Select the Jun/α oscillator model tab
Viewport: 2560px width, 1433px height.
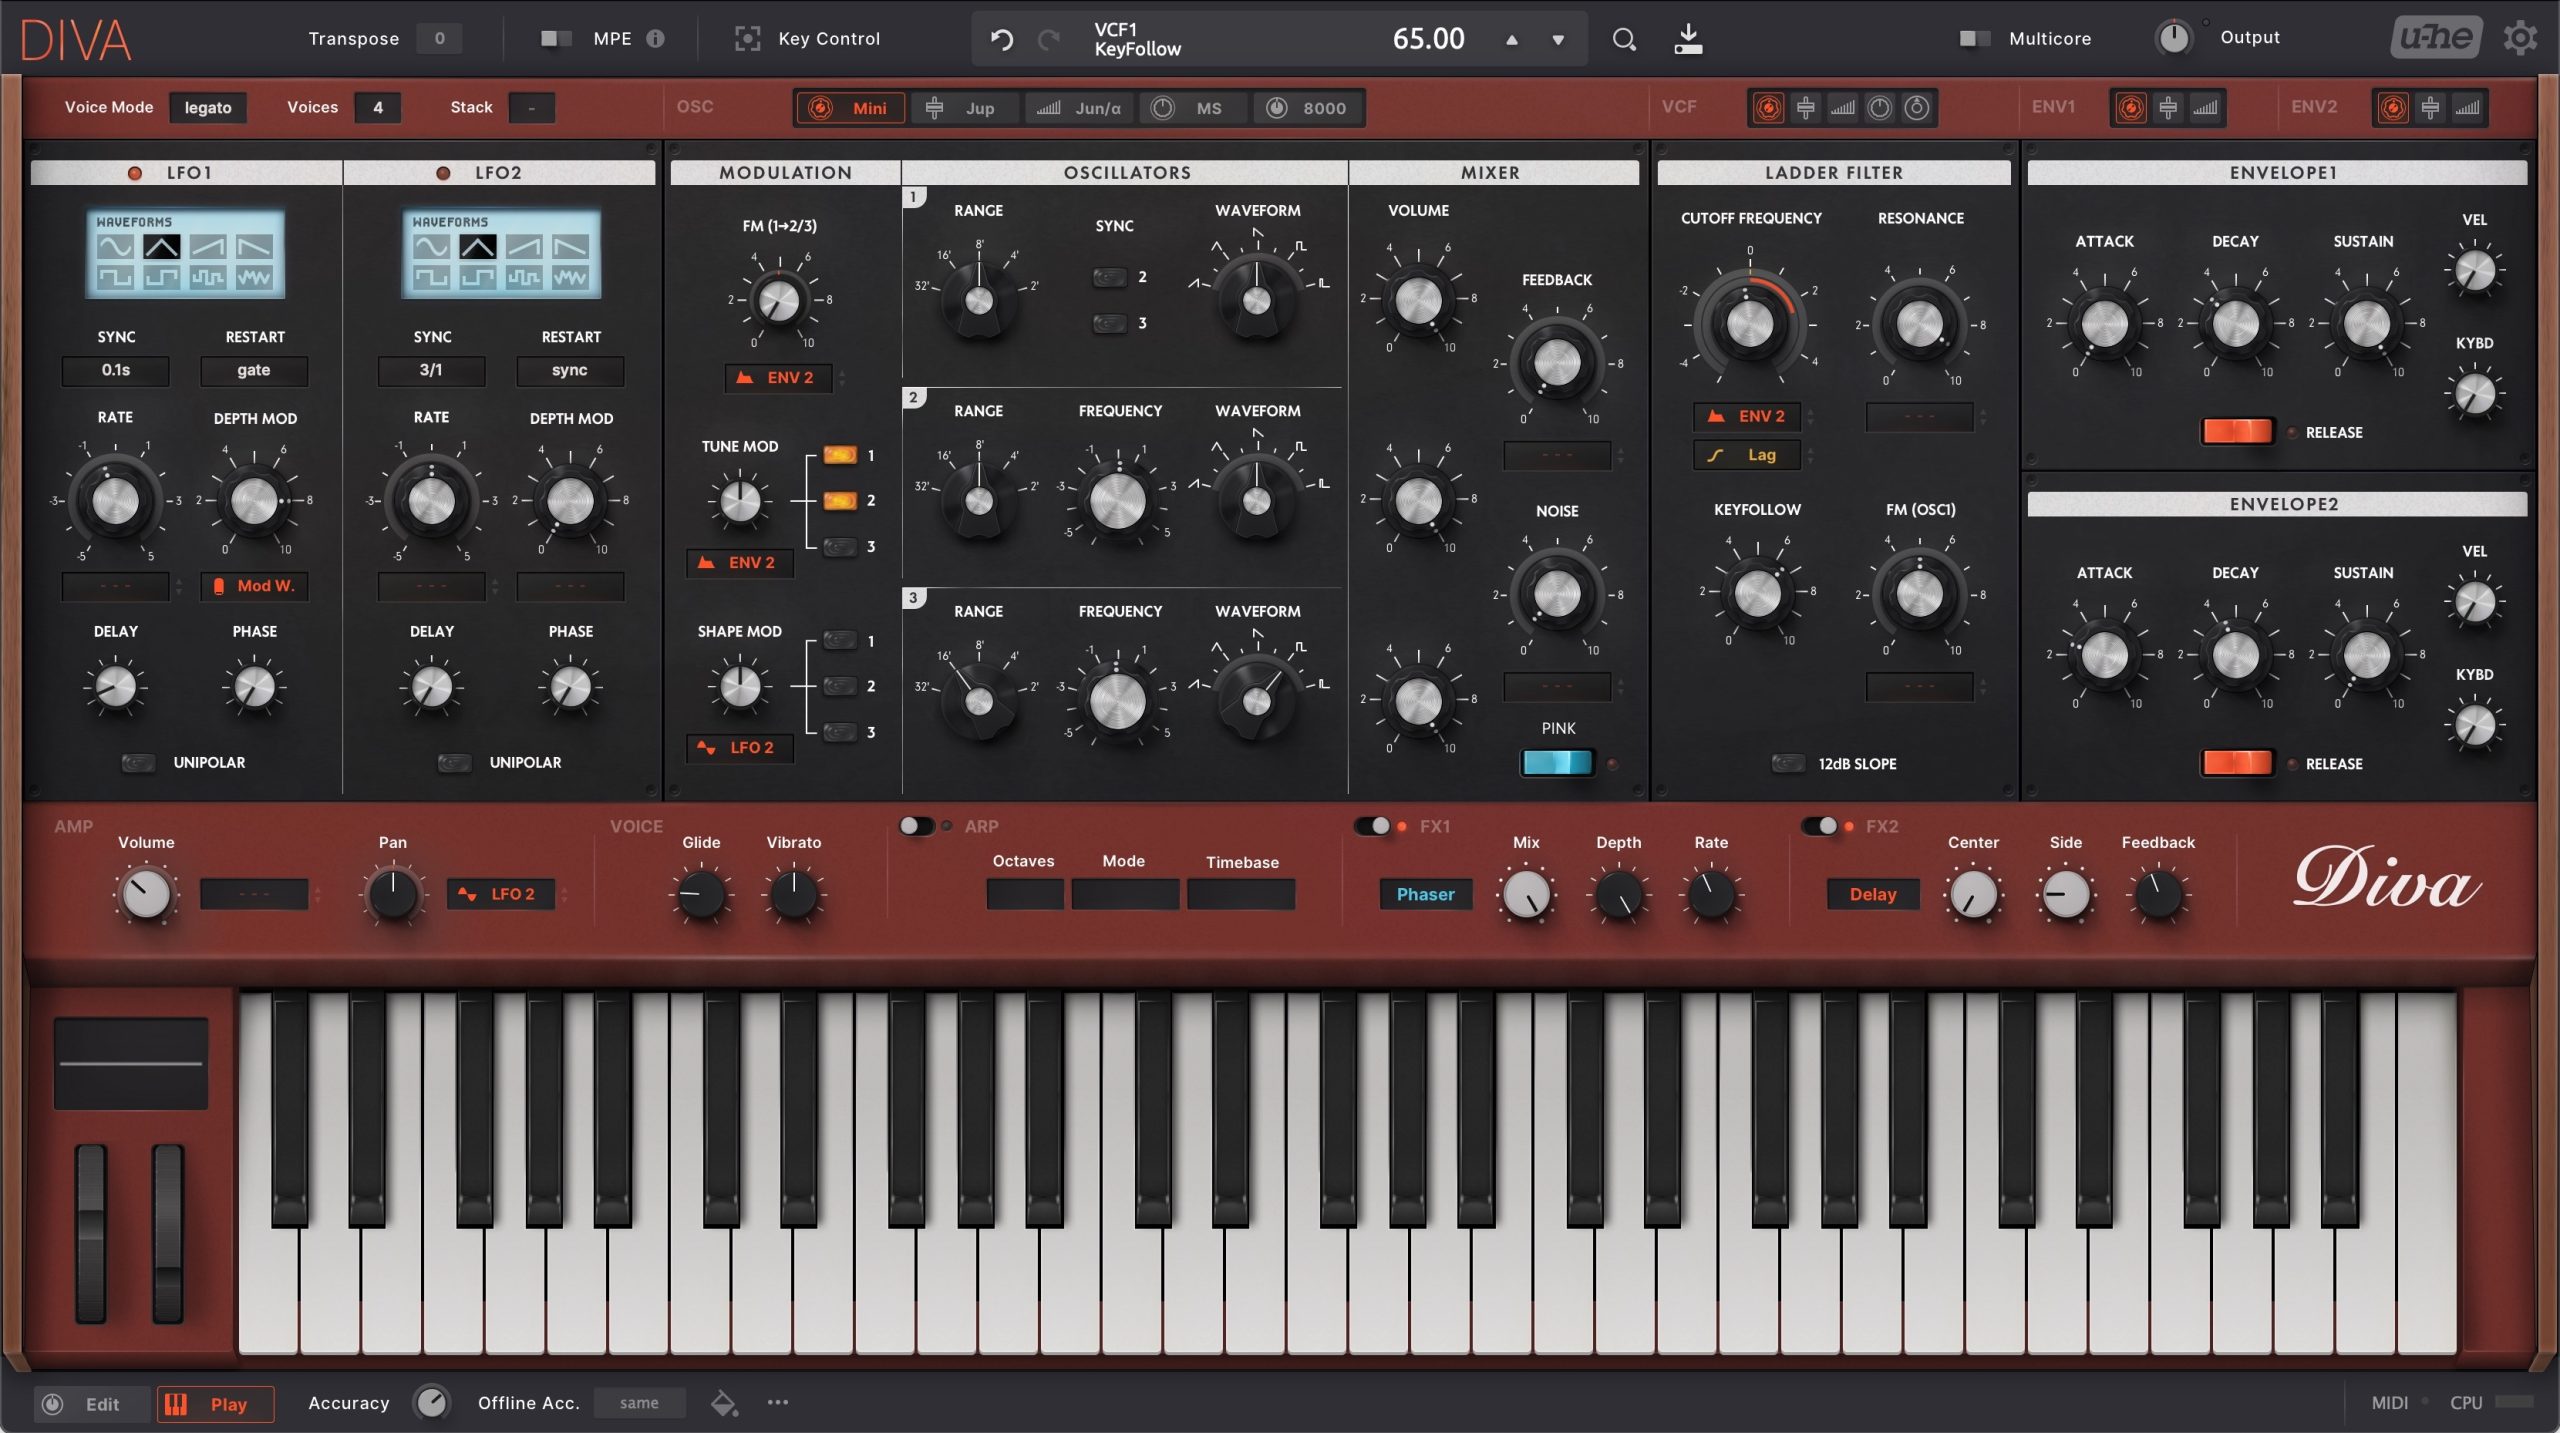1078,107
